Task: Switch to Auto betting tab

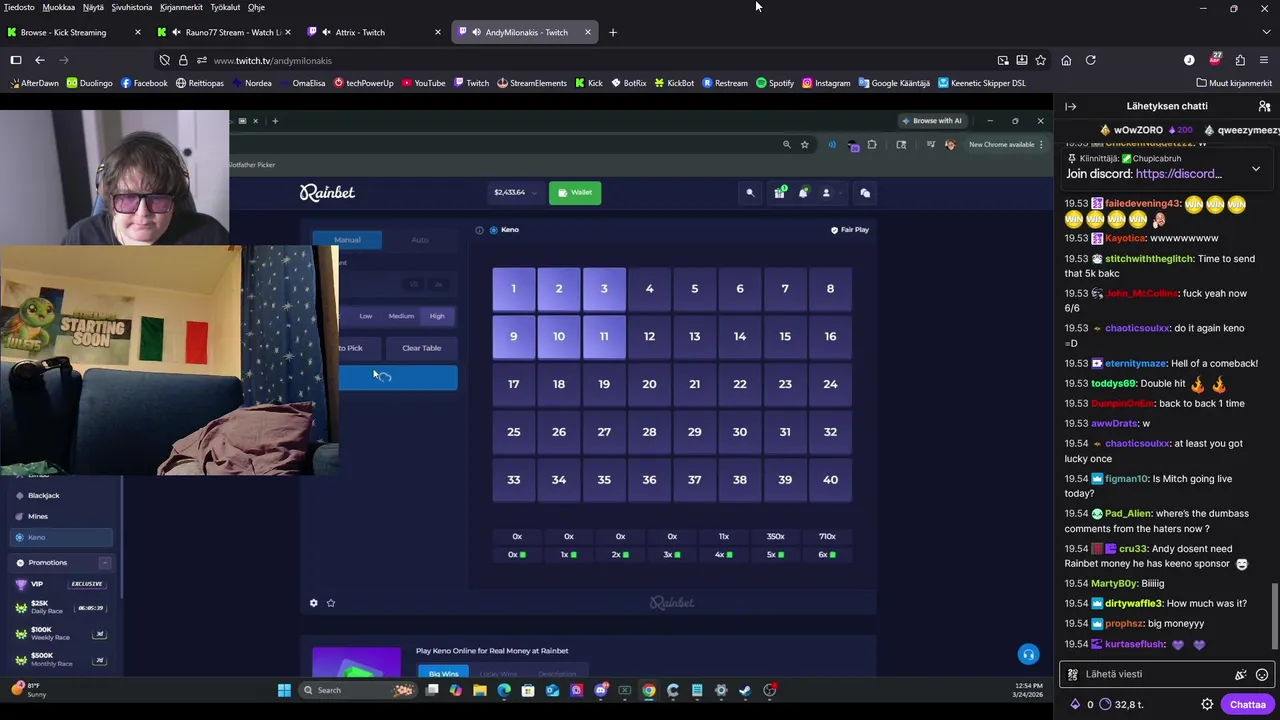Action: click(x=420, y=240)
